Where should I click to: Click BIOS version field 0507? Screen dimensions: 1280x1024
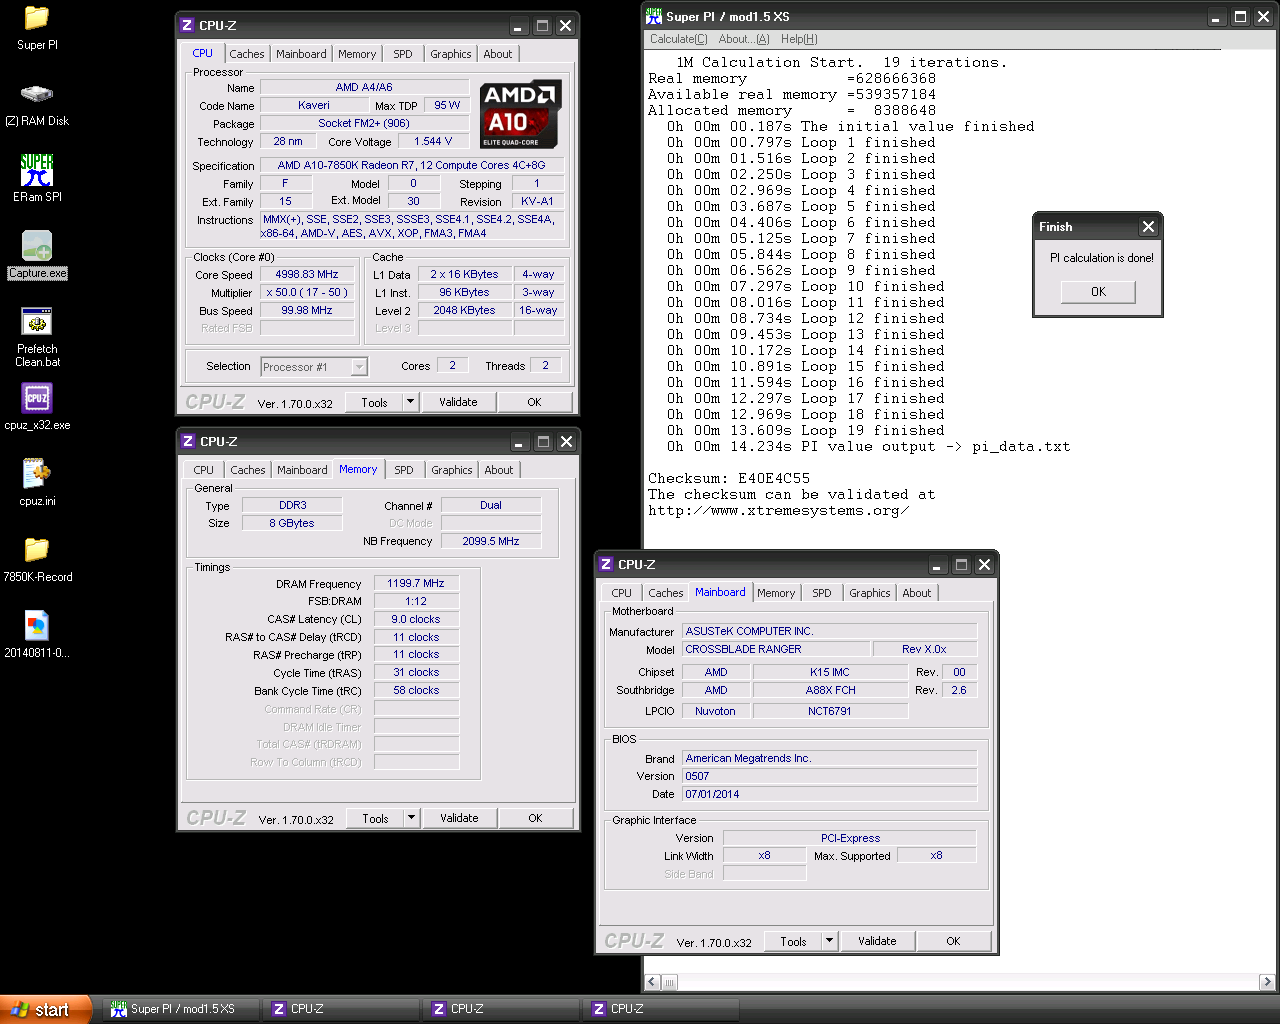(x=829, y=776)
